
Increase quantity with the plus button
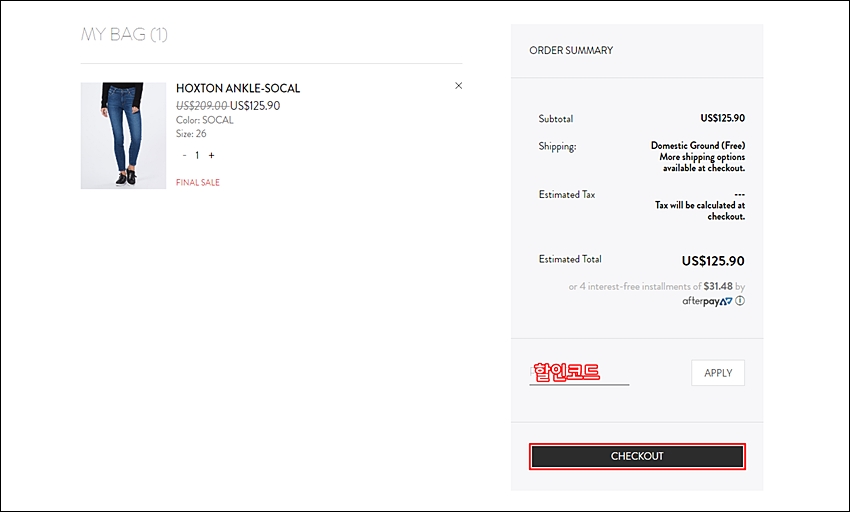(x=211, y=155)
